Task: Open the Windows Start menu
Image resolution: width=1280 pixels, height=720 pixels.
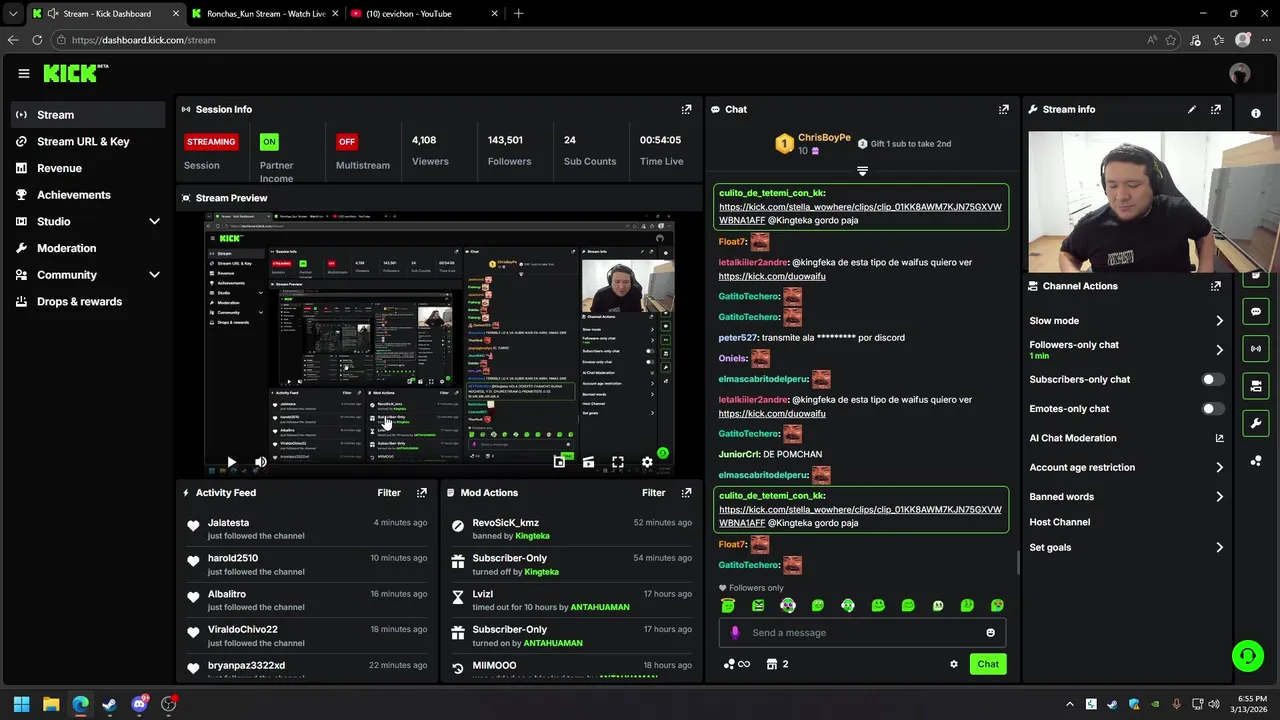Action: [x=21, y=704]
